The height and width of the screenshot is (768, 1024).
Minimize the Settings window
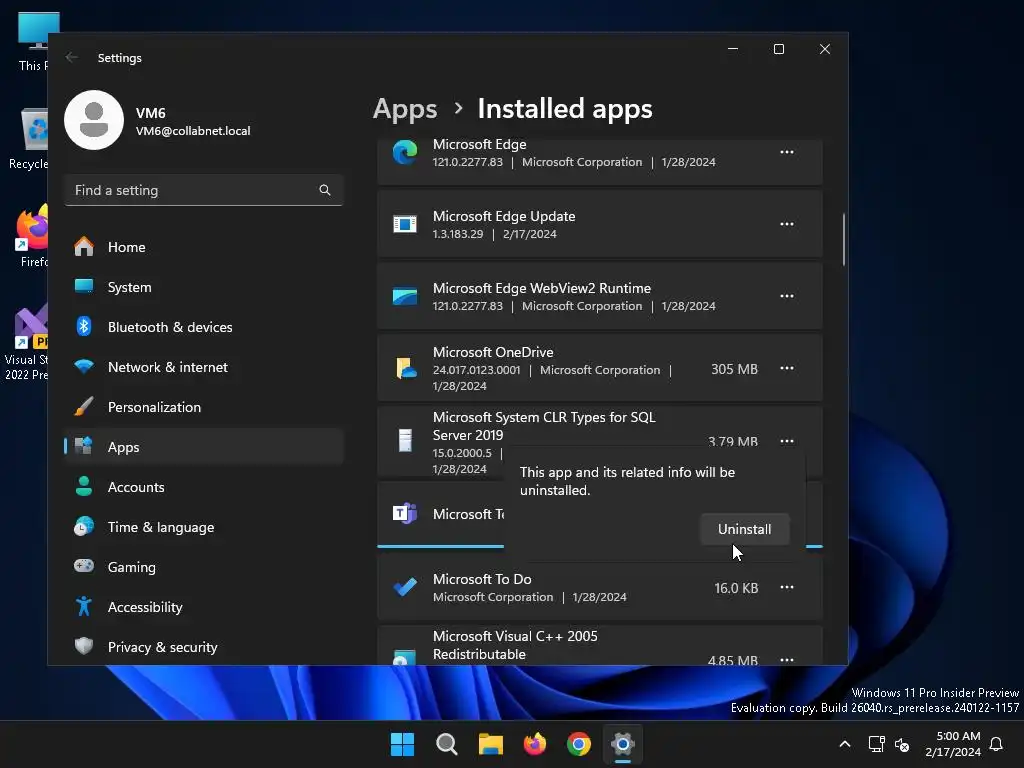click(733, 49)
